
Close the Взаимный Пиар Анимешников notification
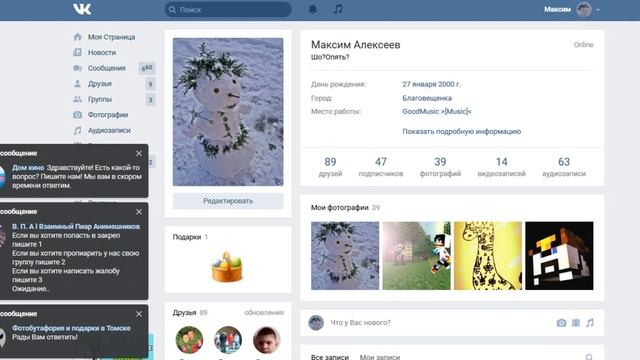click(x=139, y=212)
